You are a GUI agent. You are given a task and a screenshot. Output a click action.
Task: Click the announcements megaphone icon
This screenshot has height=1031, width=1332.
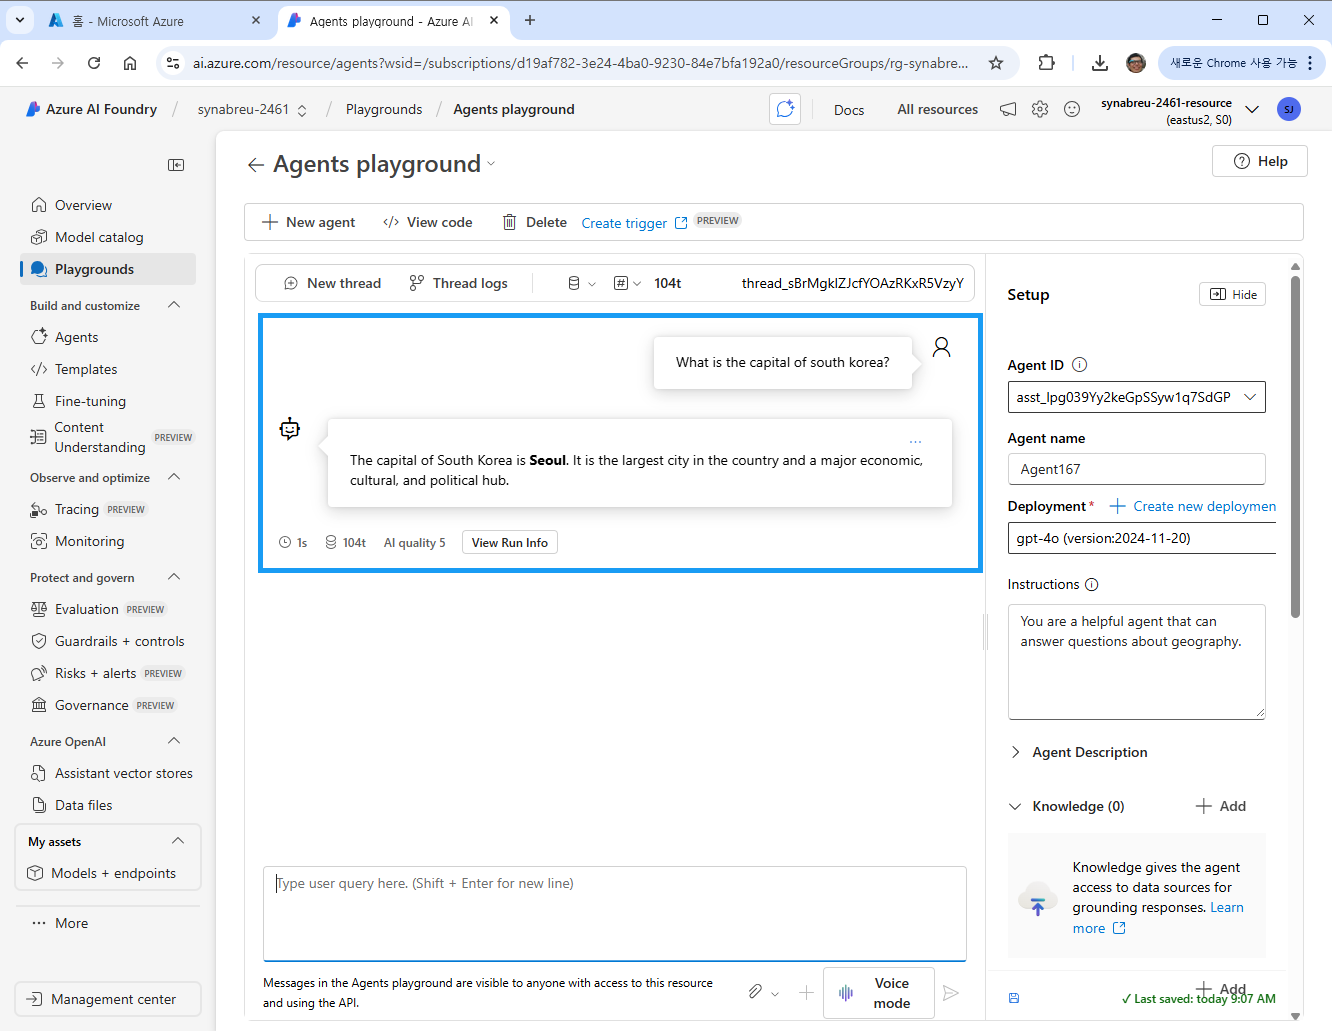[1008, 109]
